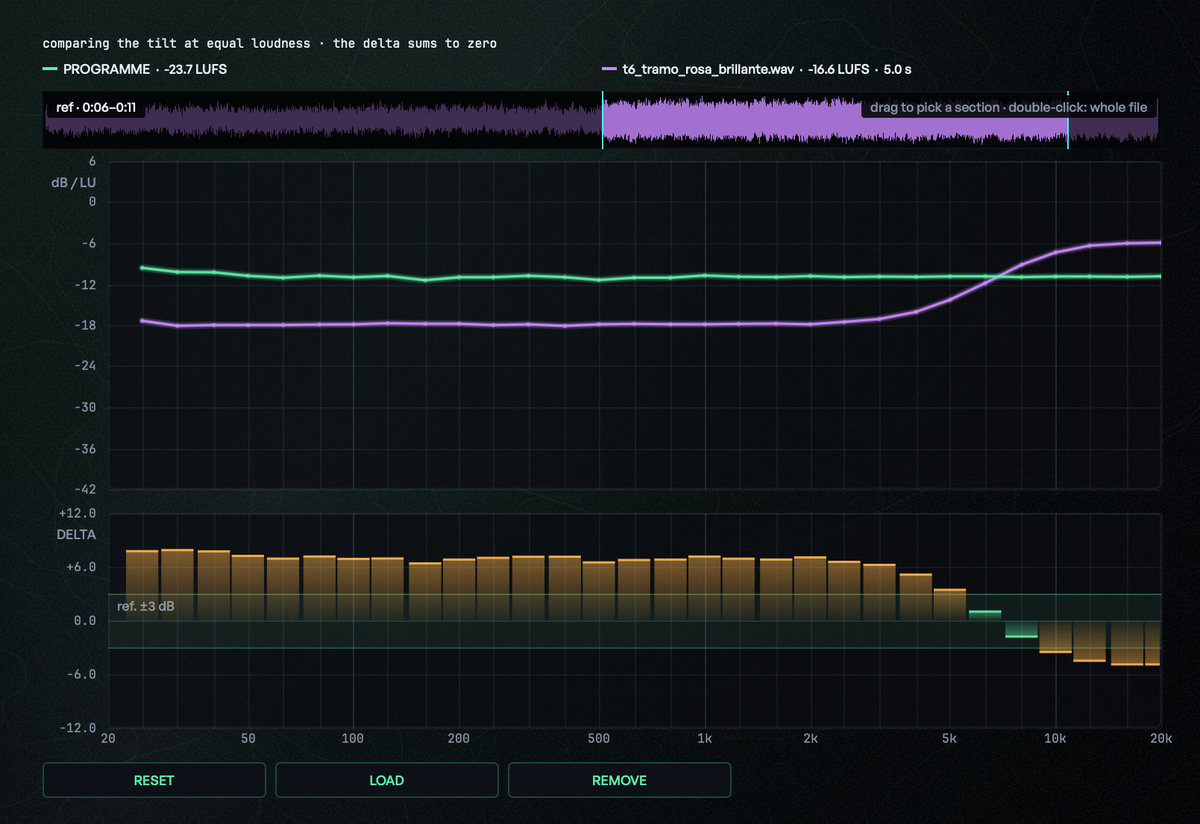Select the left waveform selection handle
The width and height of the screenshot is (1200, 824).
point(602,121)
